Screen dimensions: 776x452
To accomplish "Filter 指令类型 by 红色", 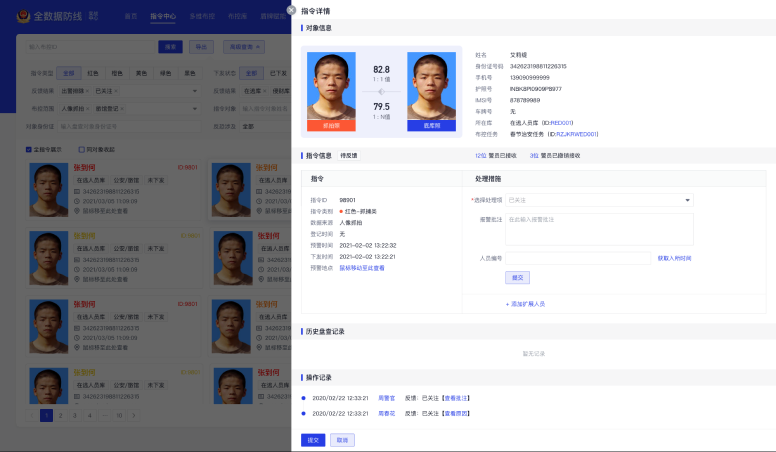I will [93, 73].
